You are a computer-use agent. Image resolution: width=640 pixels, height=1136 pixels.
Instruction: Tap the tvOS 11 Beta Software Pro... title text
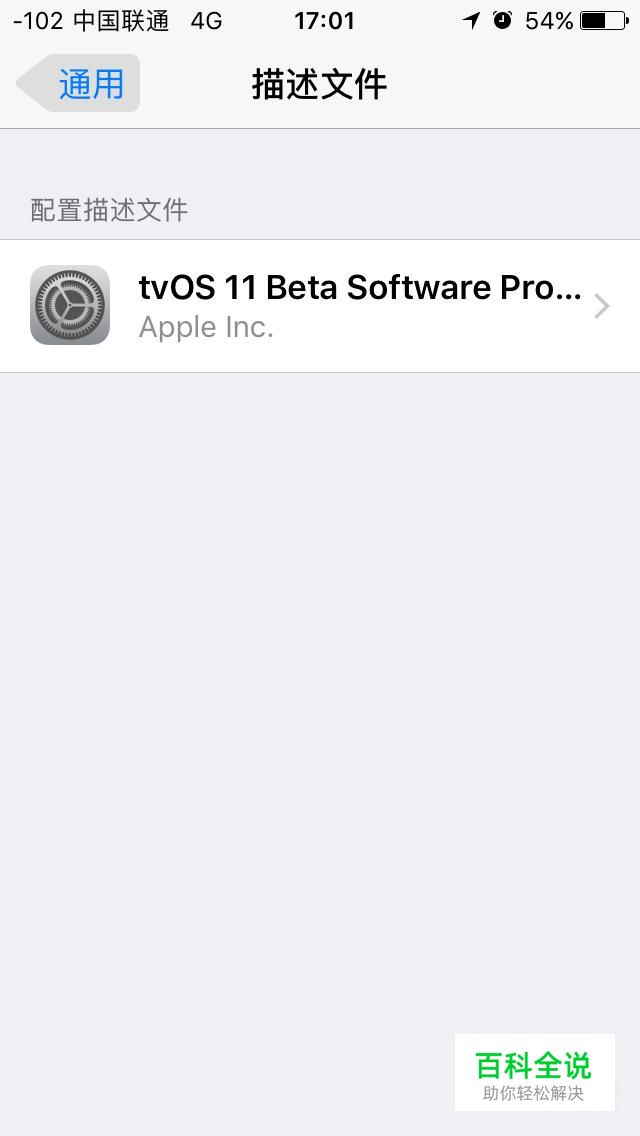pyautogui.click(x=360, y=288)
